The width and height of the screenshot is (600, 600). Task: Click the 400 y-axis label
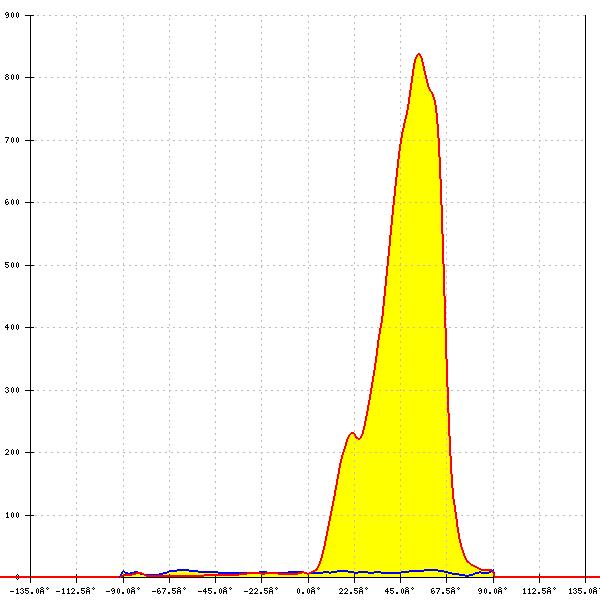click(12, 328)
